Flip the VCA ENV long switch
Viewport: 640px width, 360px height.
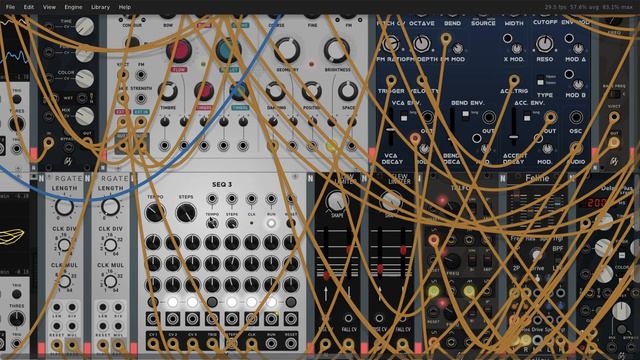[403, 116]
